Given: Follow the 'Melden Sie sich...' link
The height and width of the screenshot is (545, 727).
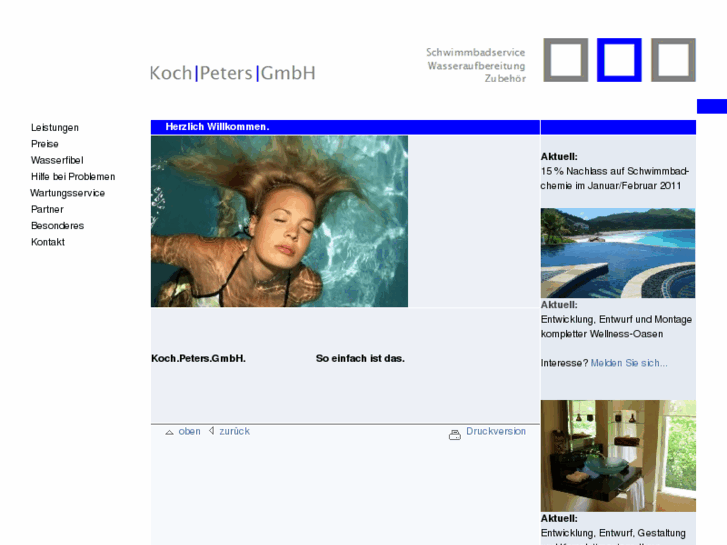Looking at the screenshot, I should [629, 363].
